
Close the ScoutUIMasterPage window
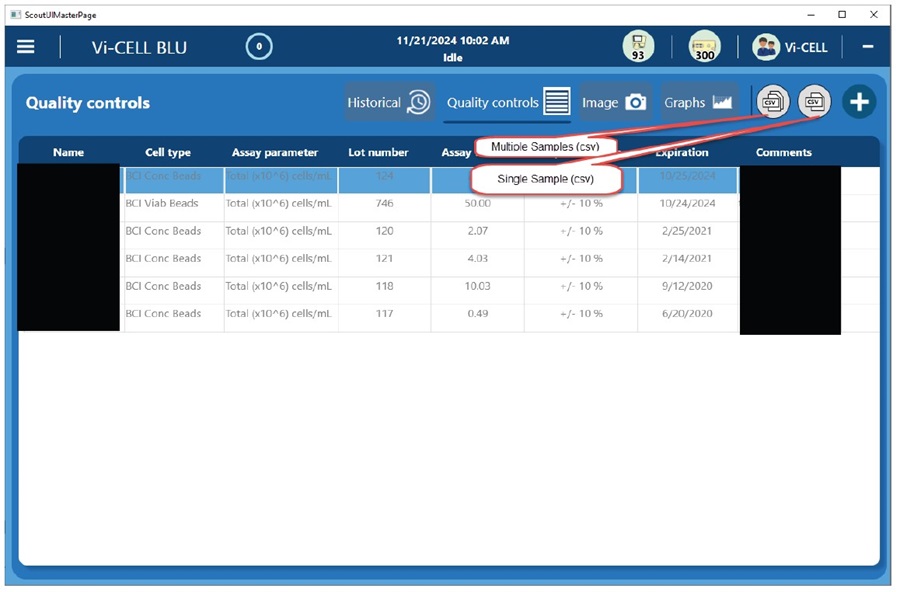874,15
